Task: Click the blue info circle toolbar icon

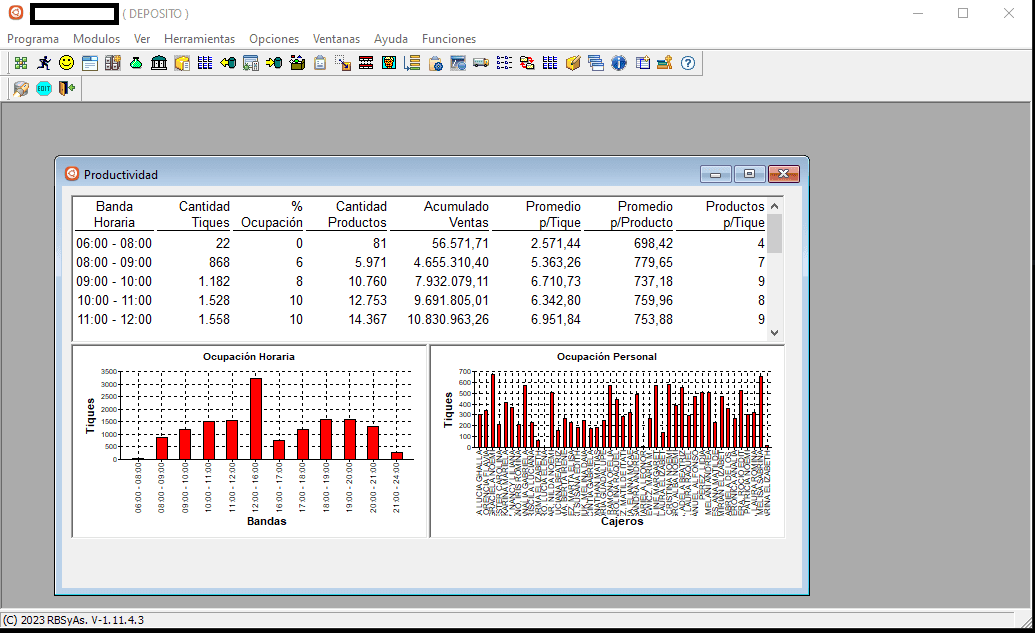Action: point(618,63)
